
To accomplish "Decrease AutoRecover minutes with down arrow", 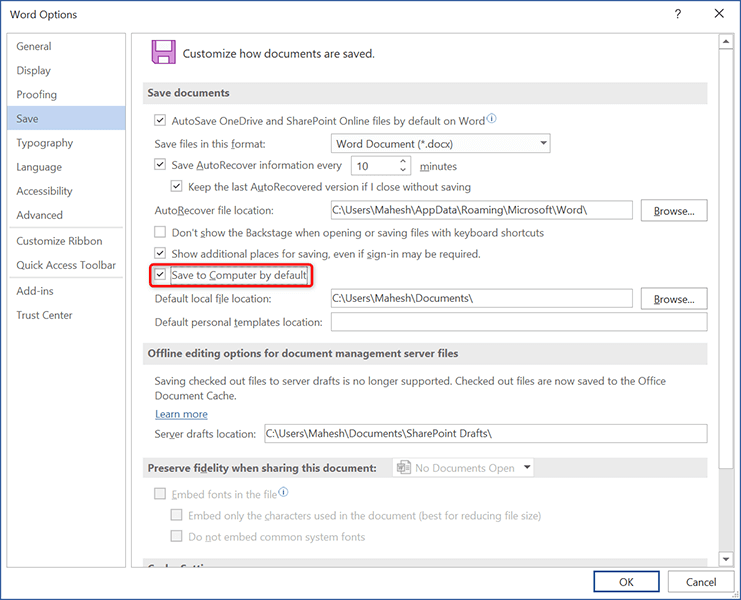I will pyautogui.click(x=404, y=171).
